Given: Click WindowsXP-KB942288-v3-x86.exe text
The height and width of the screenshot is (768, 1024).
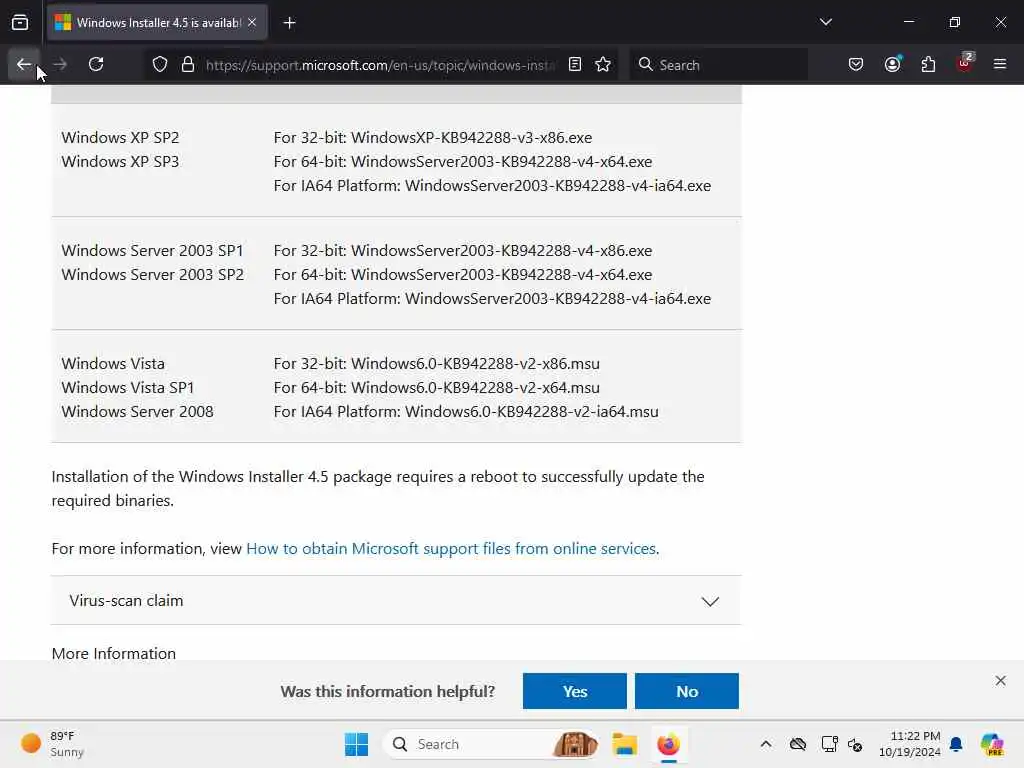Looking at the screenshot, I should [472, 138].
